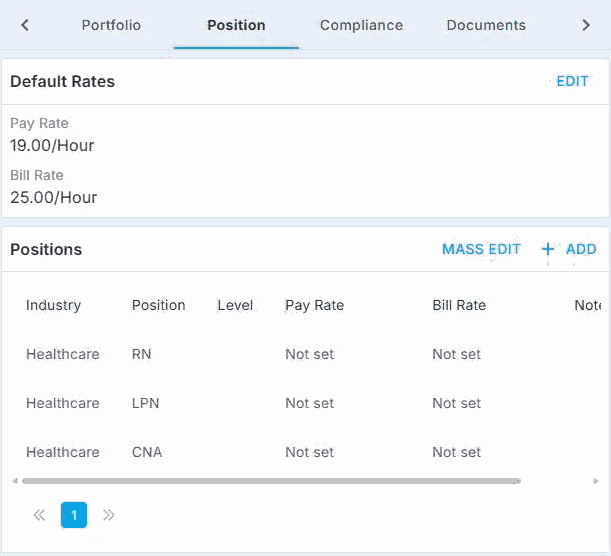Open the Portfolio tab

pos(111,25)
